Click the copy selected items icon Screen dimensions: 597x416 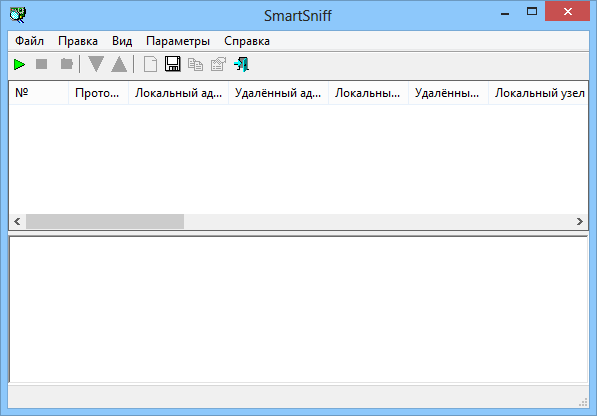[x=195, y=64]
